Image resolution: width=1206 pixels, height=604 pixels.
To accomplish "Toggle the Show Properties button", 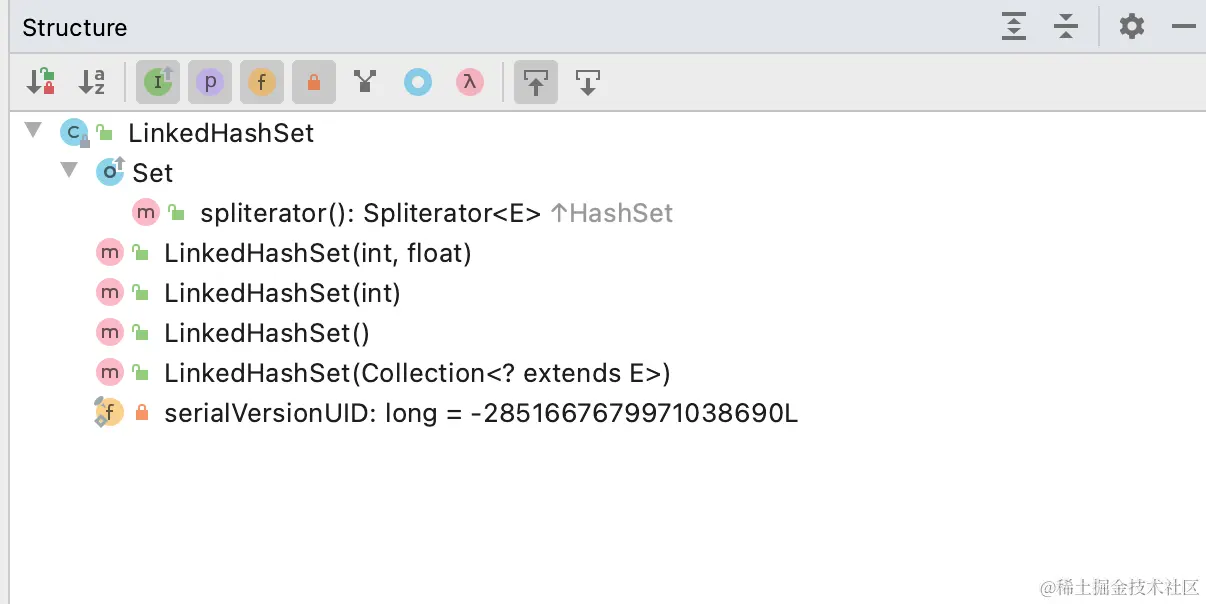I will click(x=210, y=82).
